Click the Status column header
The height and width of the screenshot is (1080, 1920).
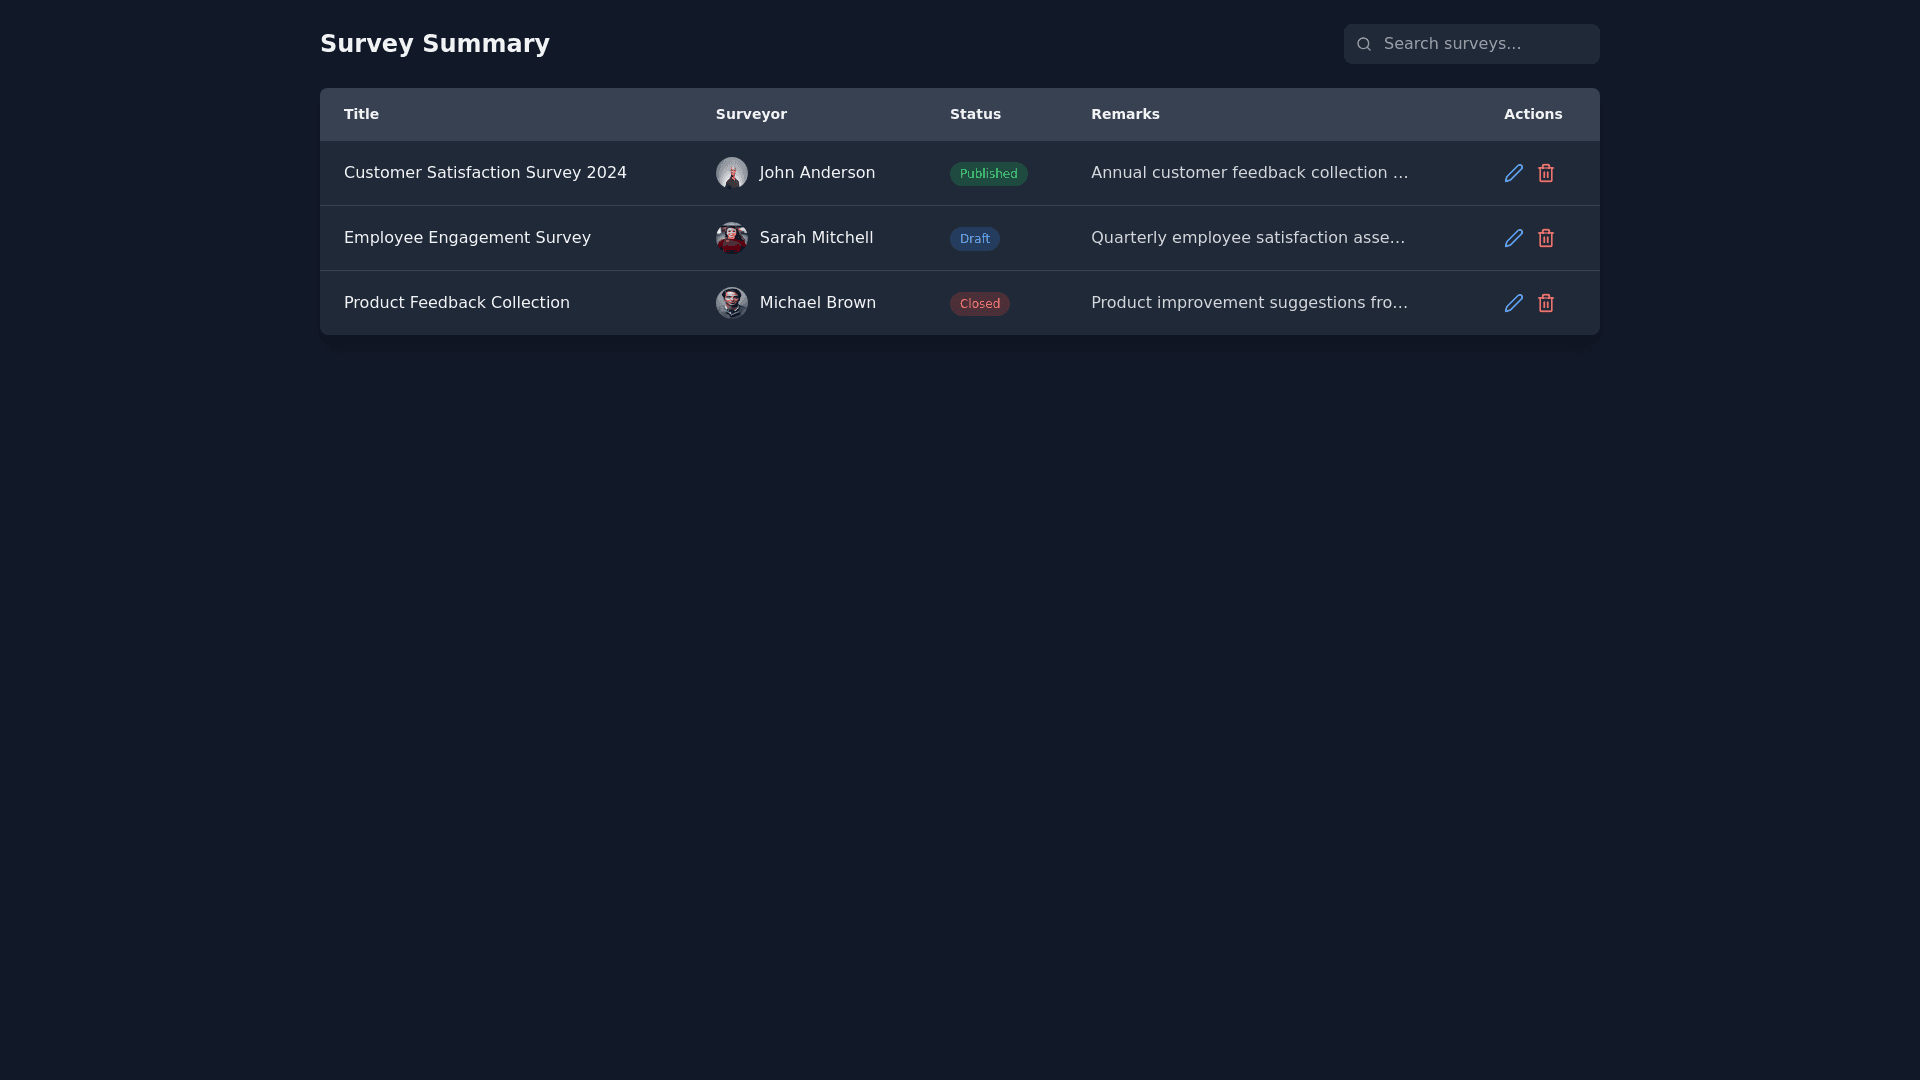[975, 114]
